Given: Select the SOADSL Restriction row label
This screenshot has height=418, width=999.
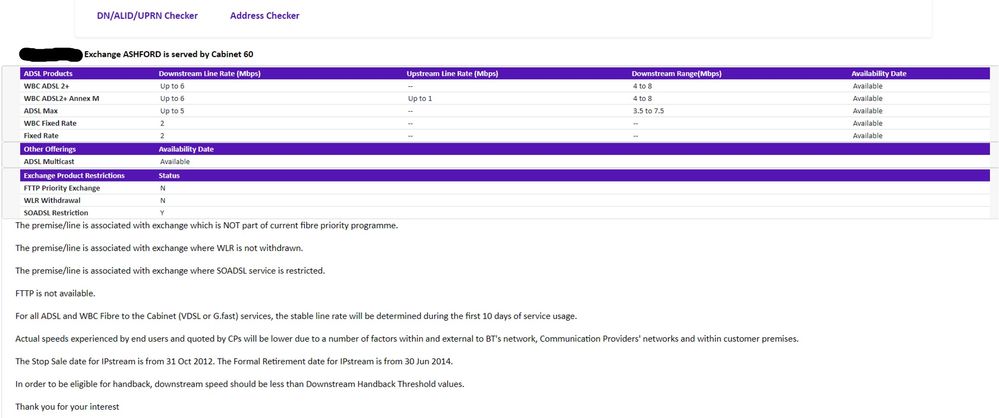Looking at the screenshot, I should pos(56,213).
